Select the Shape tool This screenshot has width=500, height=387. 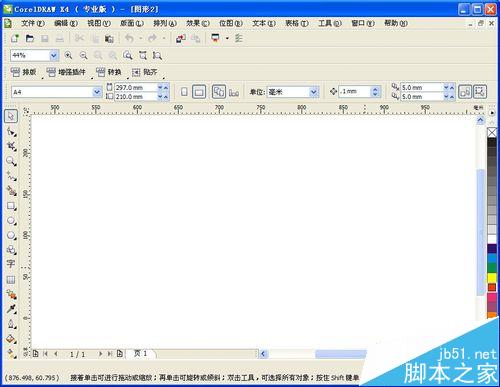11,132
